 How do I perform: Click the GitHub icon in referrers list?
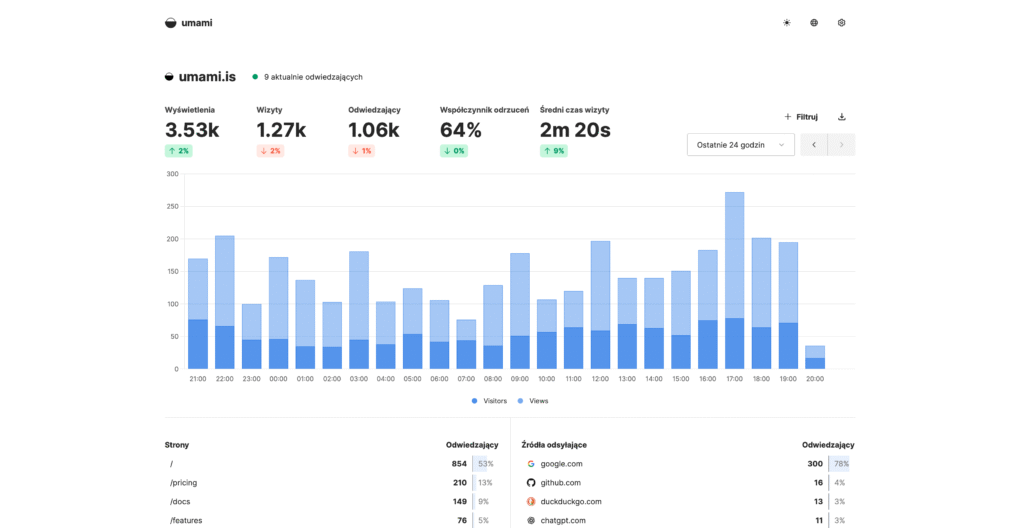tap(531, 483)
